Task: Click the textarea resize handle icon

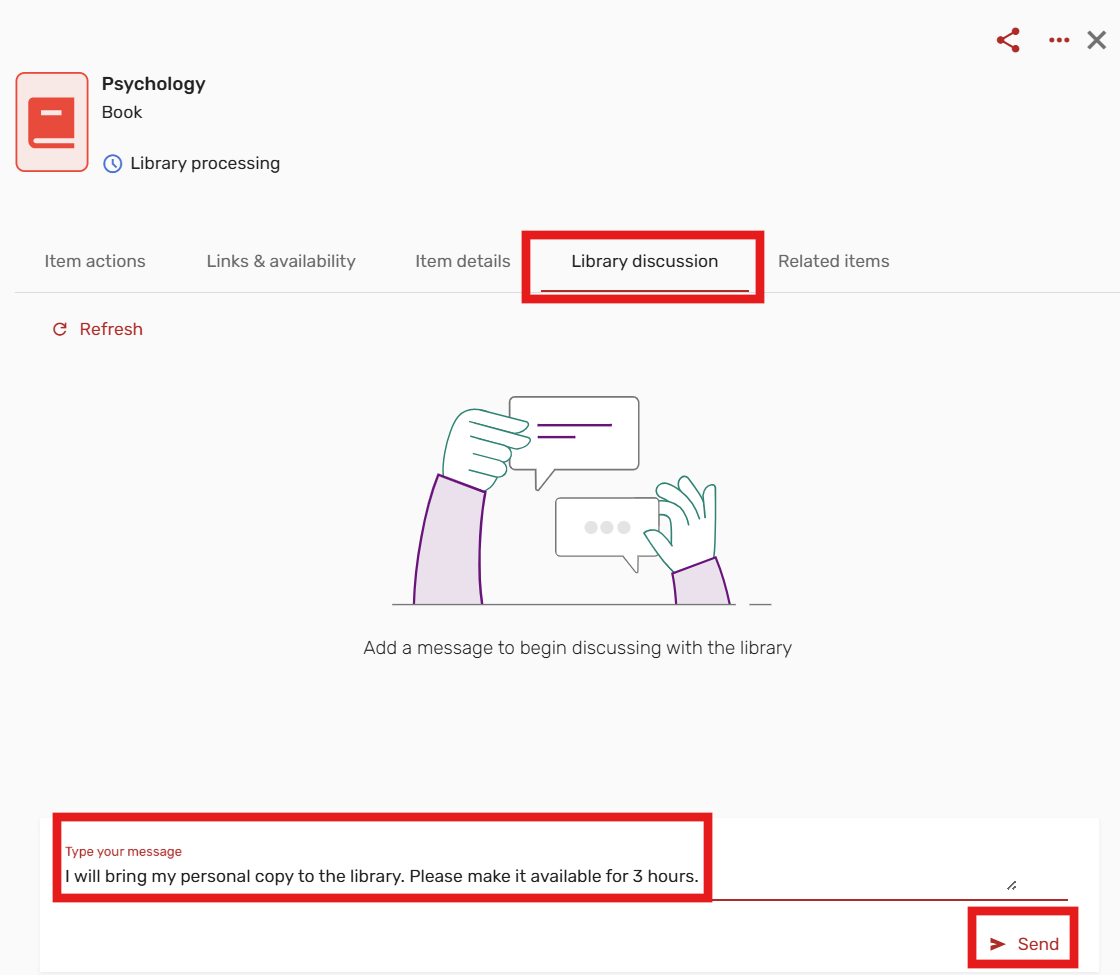Action: tap(1011, 886)
